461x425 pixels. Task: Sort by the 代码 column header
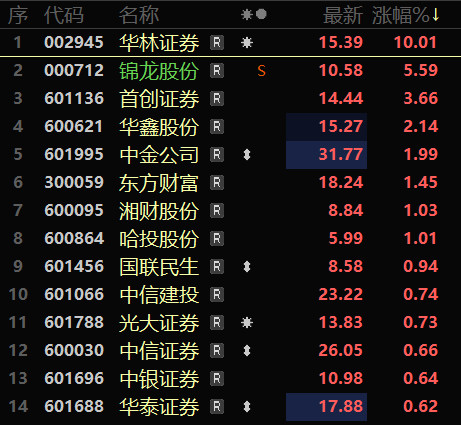coord(64,15)
